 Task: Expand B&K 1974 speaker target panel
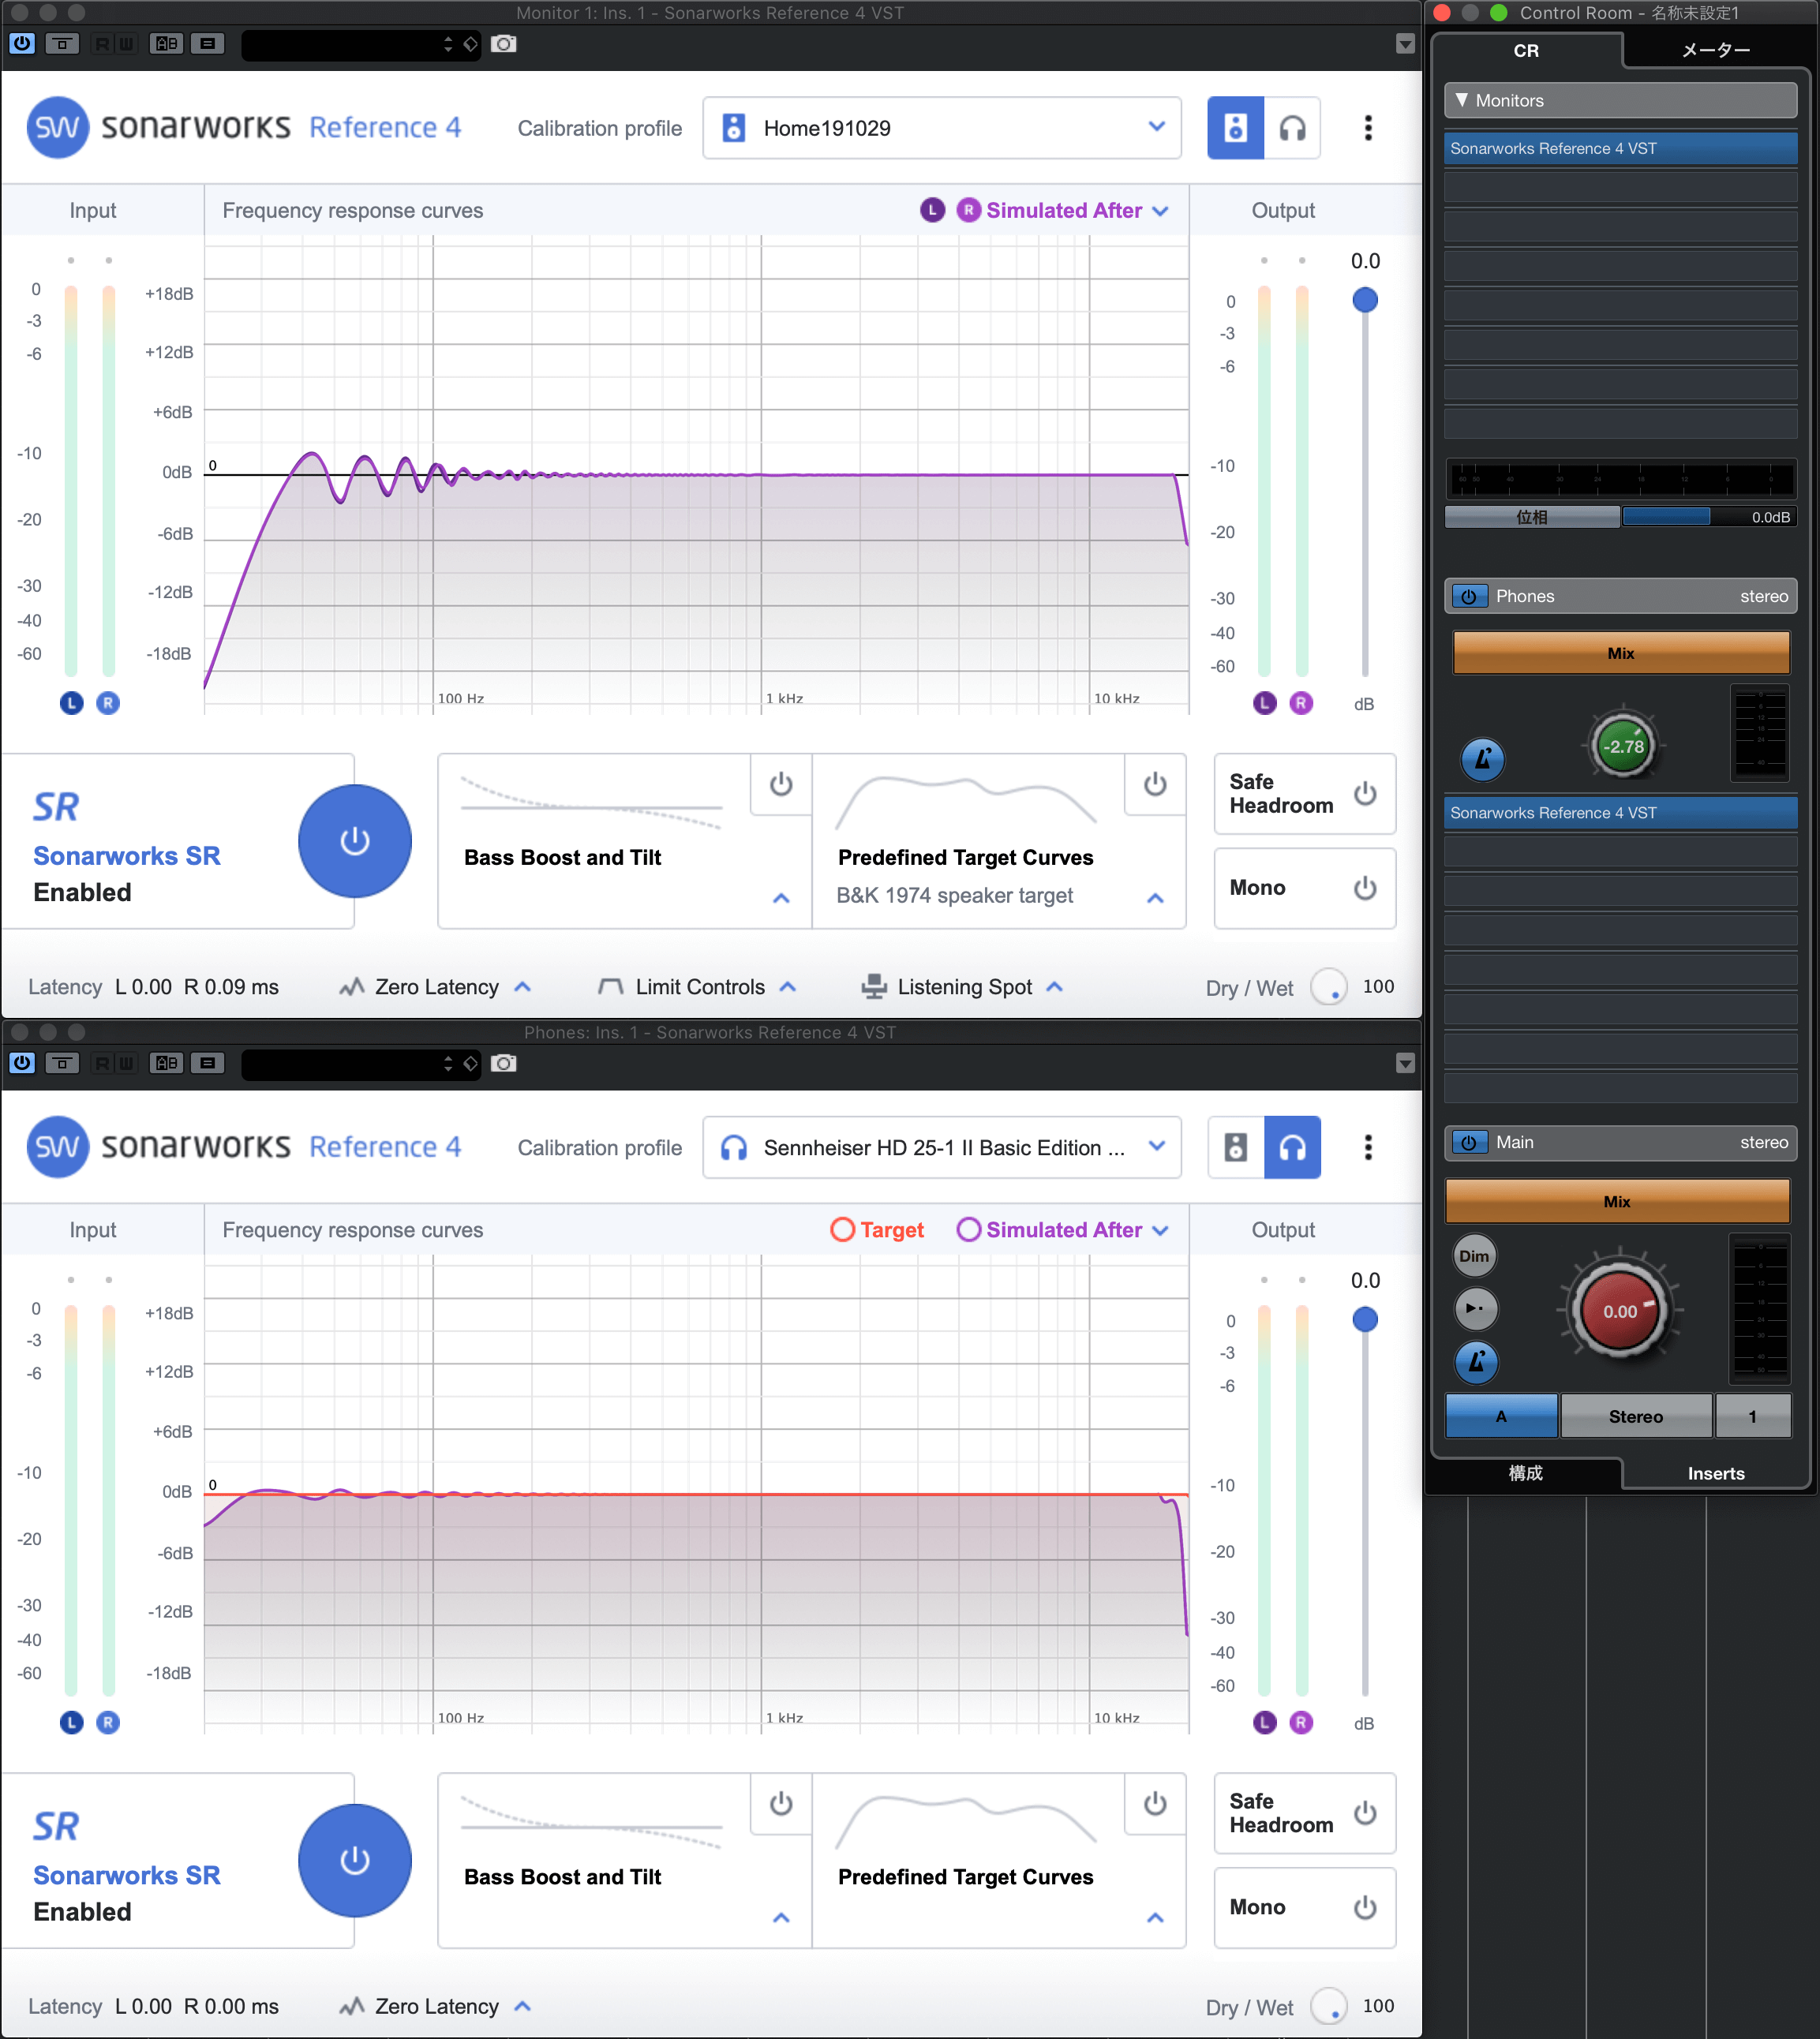[x=1155, y=898]
